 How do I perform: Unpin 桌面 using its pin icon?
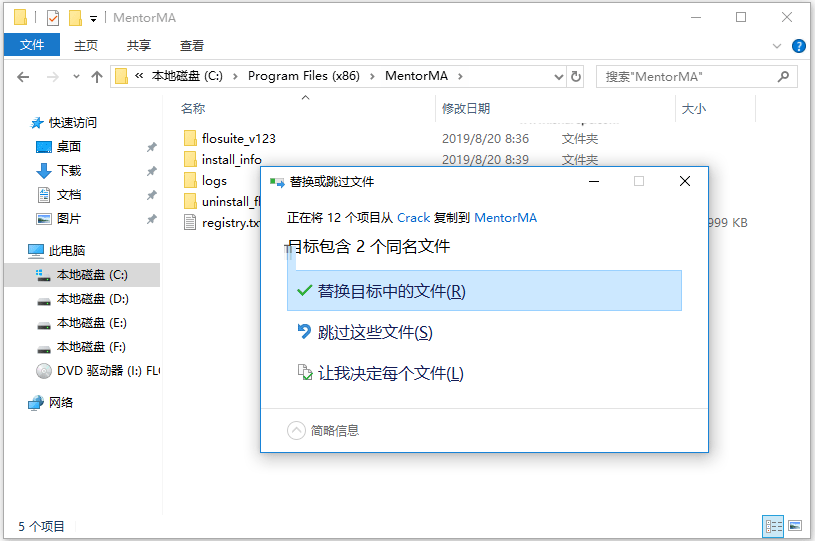151,147
